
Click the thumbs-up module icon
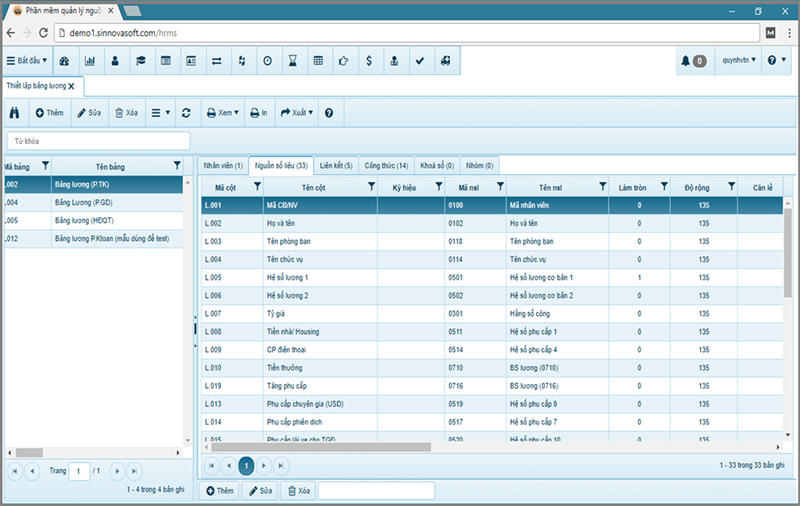point(343,61)
